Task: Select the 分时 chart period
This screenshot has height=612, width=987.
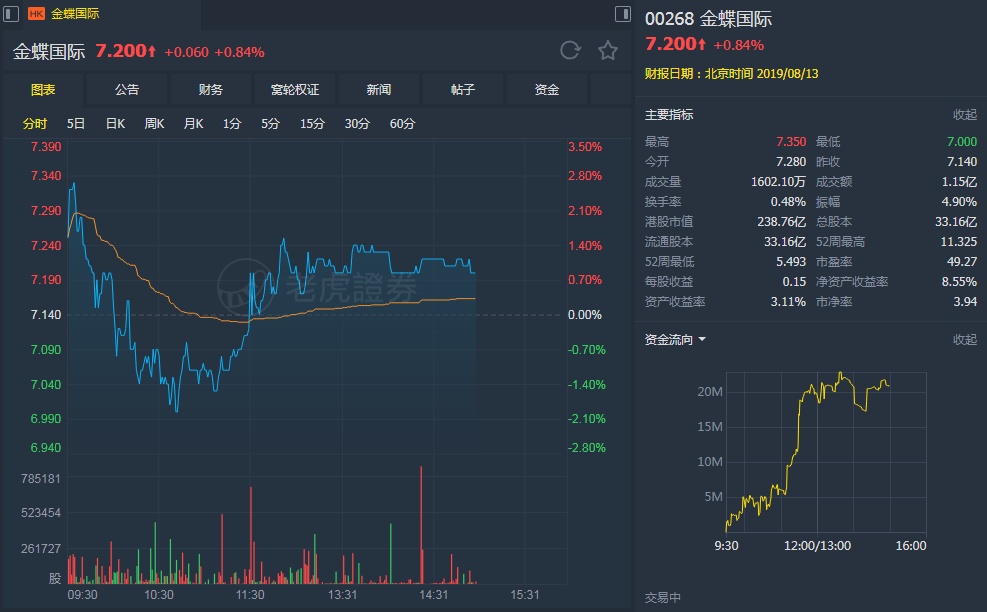Action: [x=35, y=123]
